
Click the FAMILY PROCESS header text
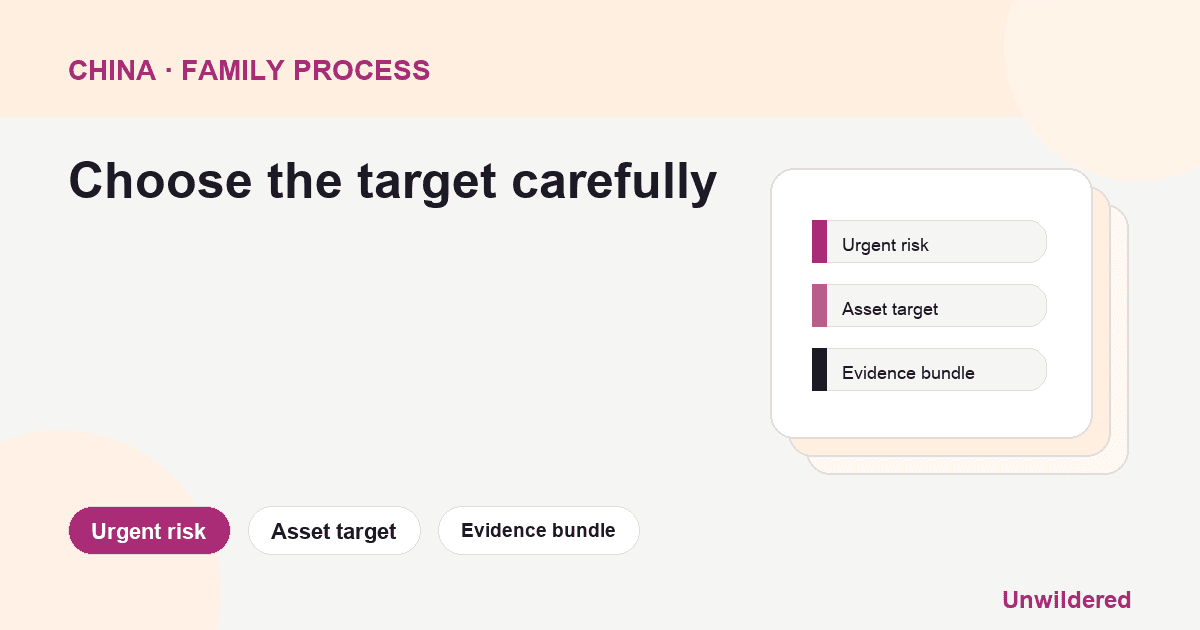(306, 71)
